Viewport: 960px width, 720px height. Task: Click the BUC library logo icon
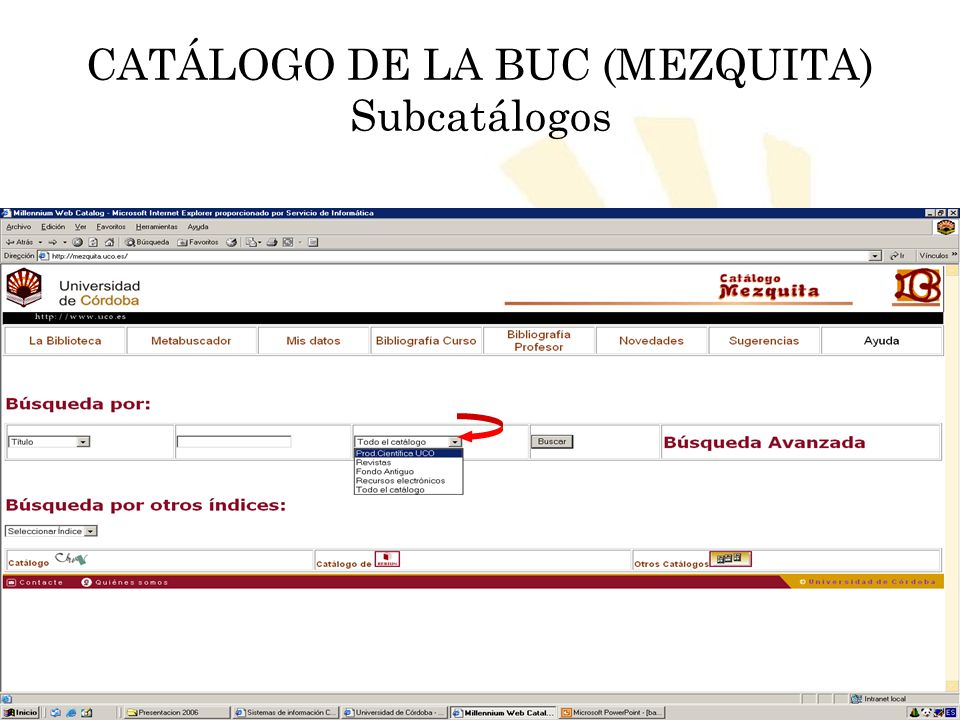pos(917,287)
